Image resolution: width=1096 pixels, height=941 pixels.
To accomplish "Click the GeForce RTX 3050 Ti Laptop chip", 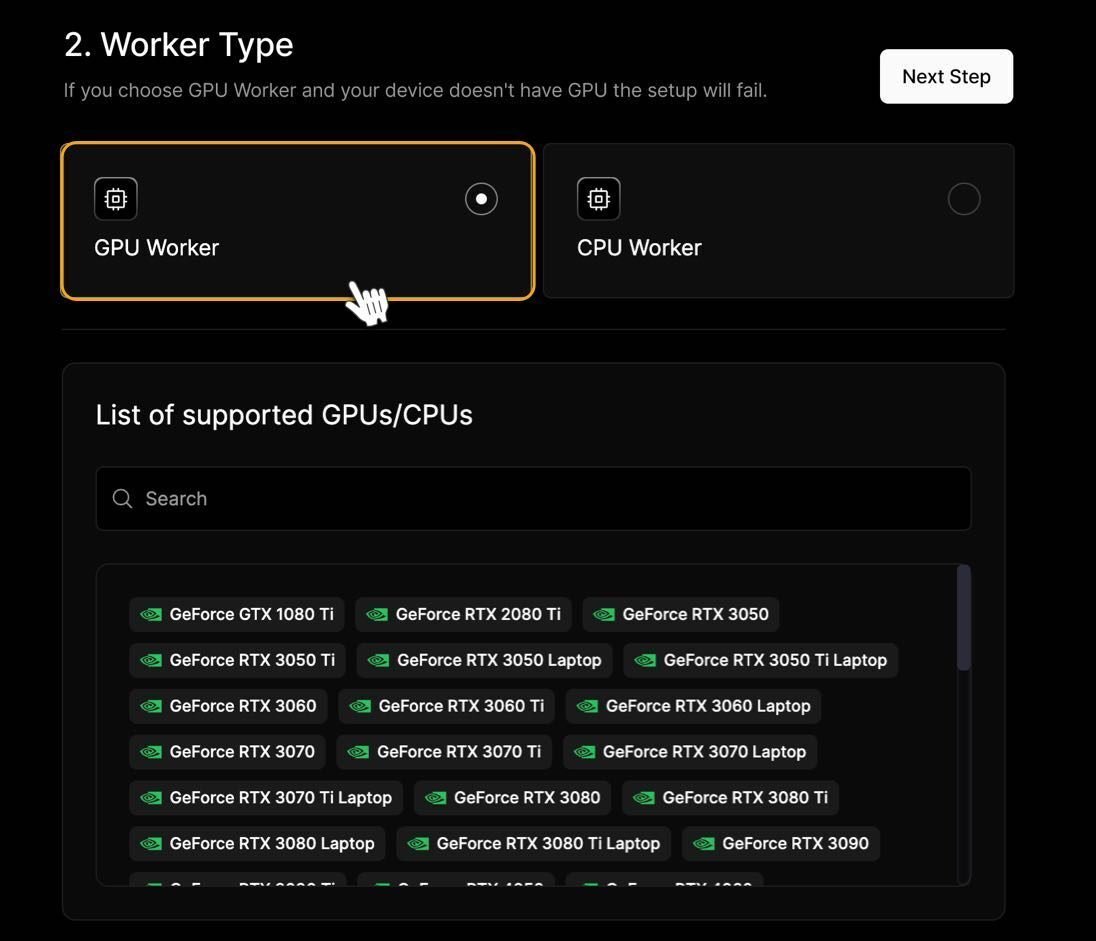I will tap(760, 660).
